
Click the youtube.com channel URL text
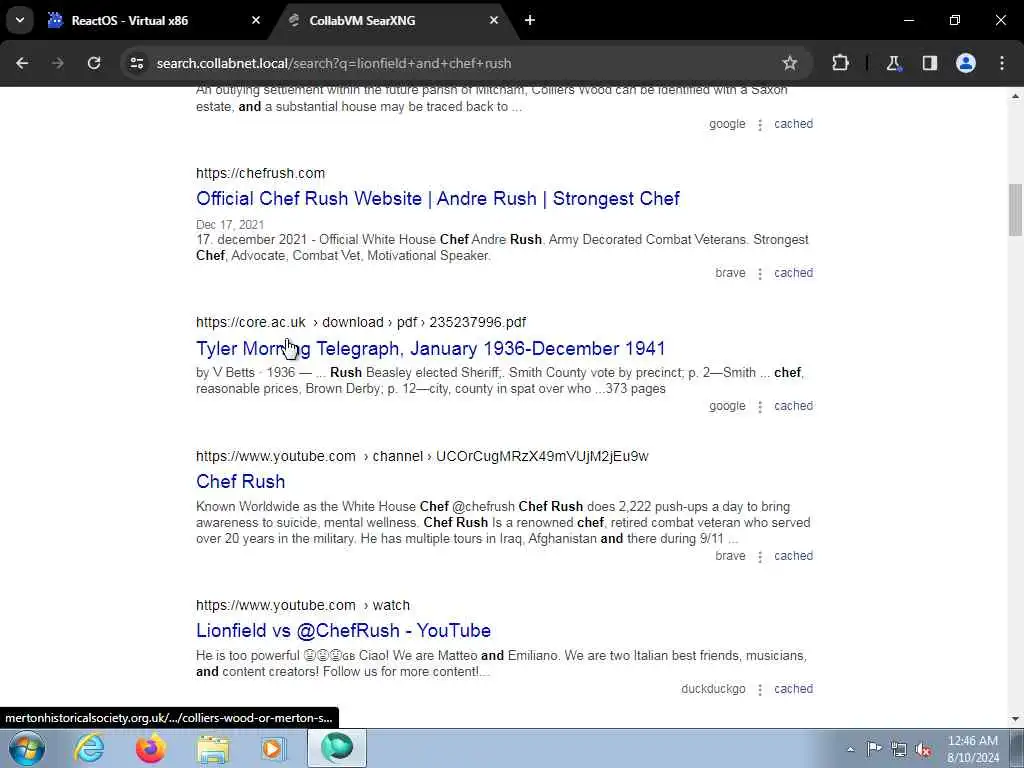[x=422, y=456]
